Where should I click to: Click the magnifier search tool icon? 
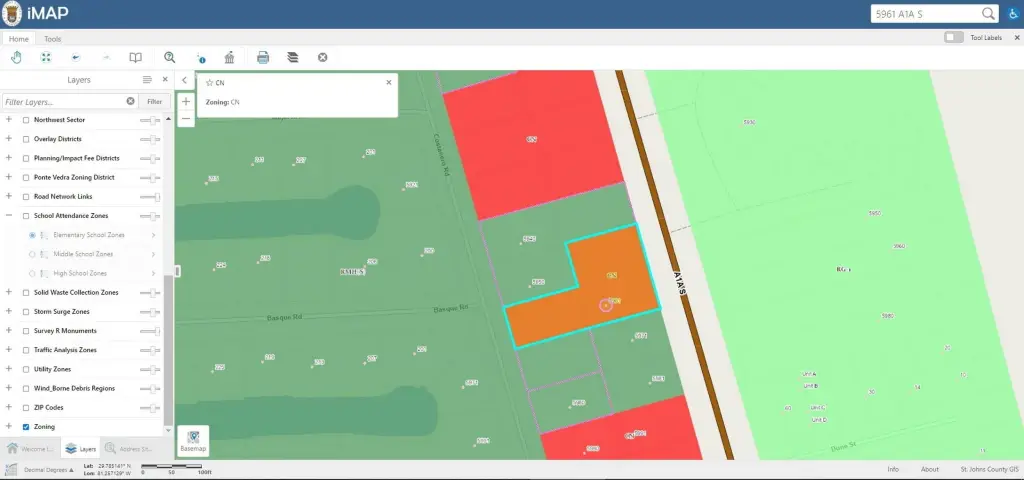click(170, 57)
